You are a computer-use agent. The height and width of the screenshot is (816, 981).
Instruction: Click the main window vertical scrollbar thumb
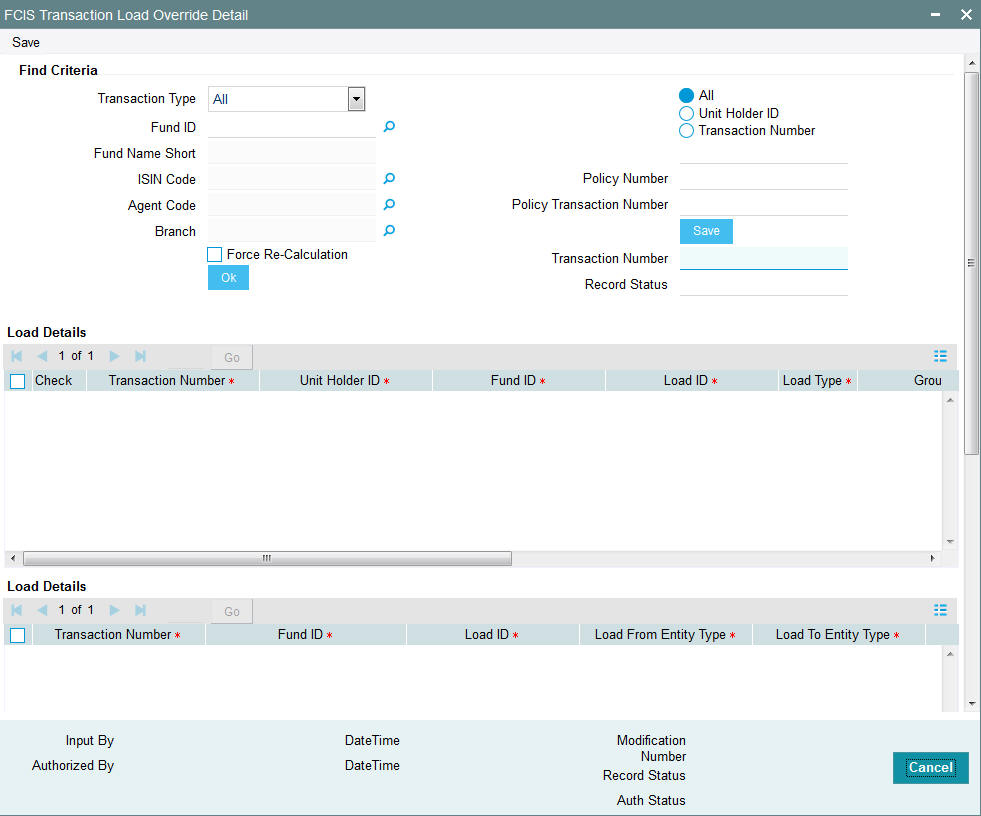pyautogui.click(x=971, y=263)
